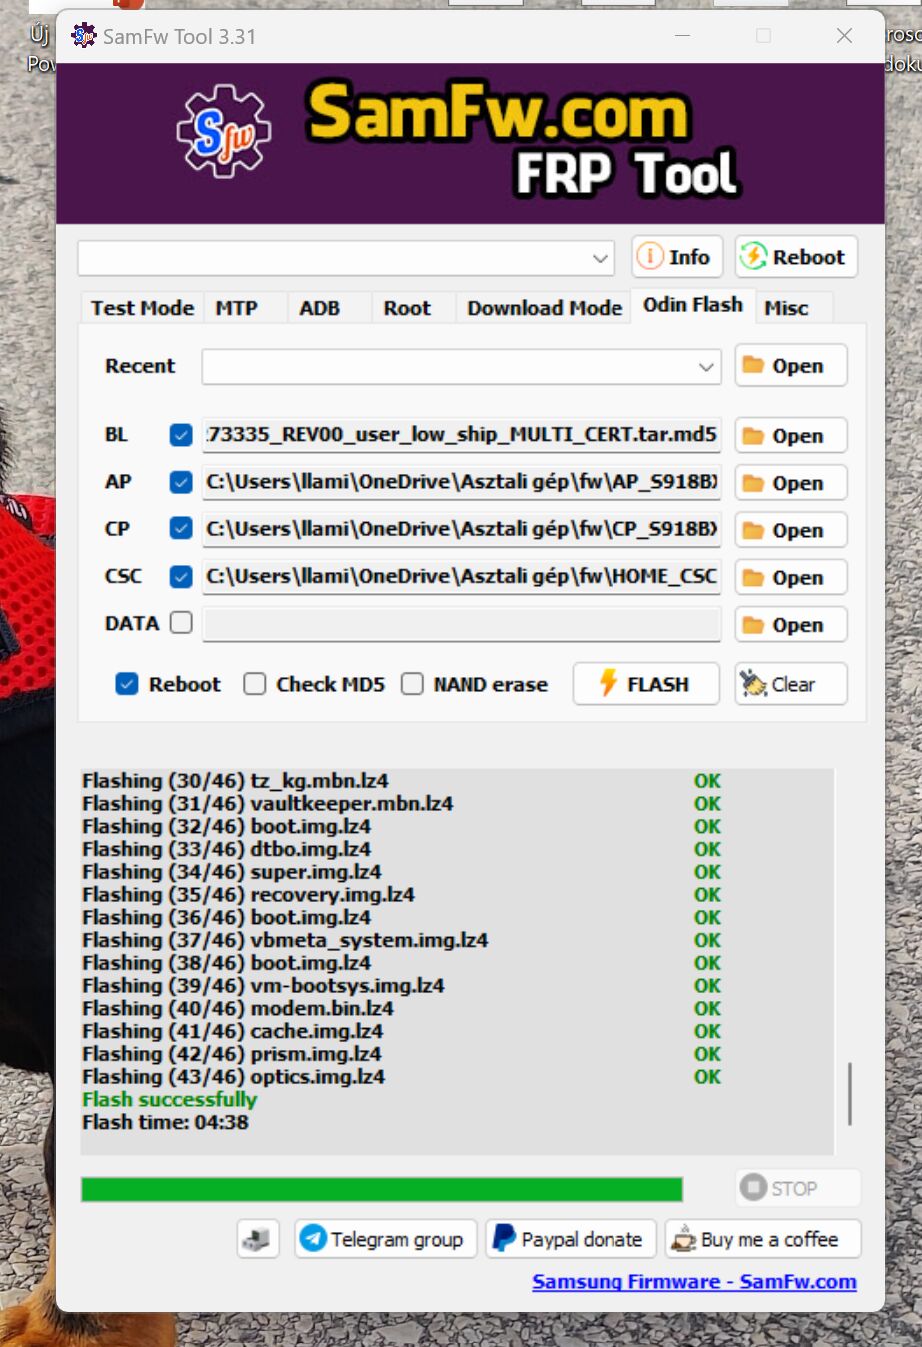Click the Clear button
Viewport: 922px width, 1347px height.
pos(791,684)
